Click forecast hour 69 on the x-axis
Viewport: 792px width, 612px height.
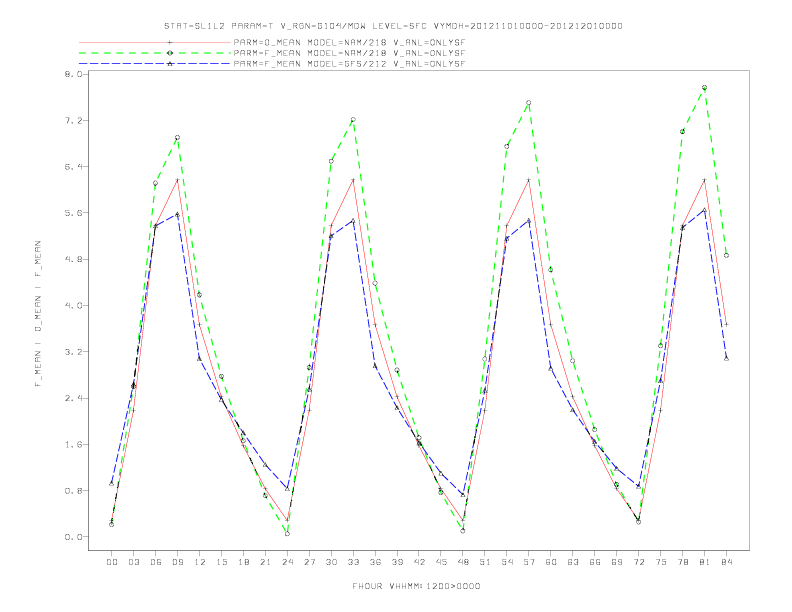(617, 562)
